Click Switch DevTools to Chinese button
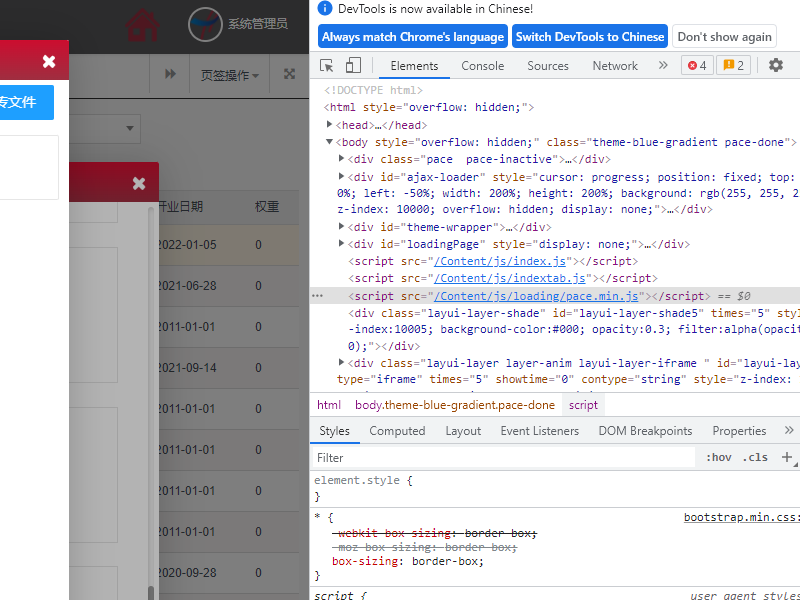The height and width of the screenshot is (600, 800). click(589, 37)
